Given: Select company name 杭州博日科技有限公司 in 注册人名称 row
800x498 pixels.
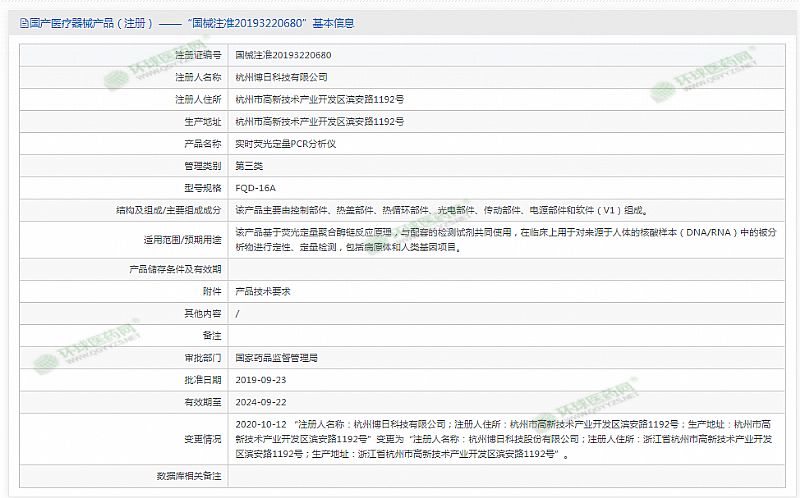Looking at the screenshot, I should click(x=281, y=77).
